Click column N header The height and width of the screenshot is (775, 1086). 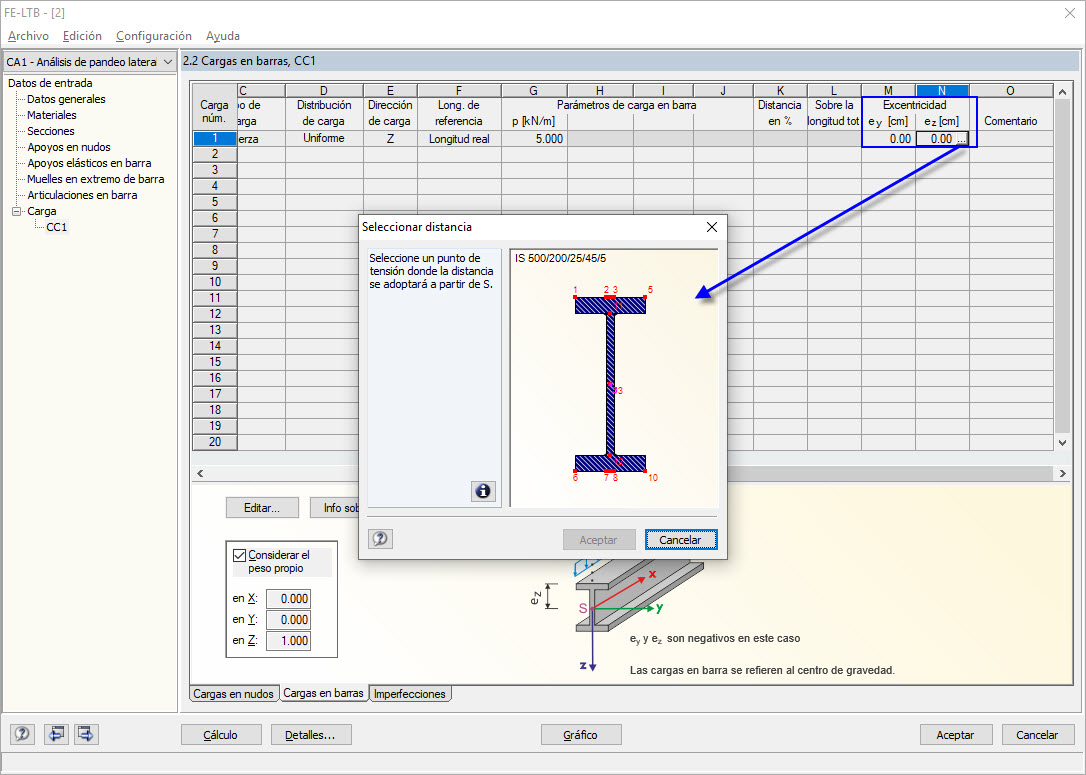(942, 91)
